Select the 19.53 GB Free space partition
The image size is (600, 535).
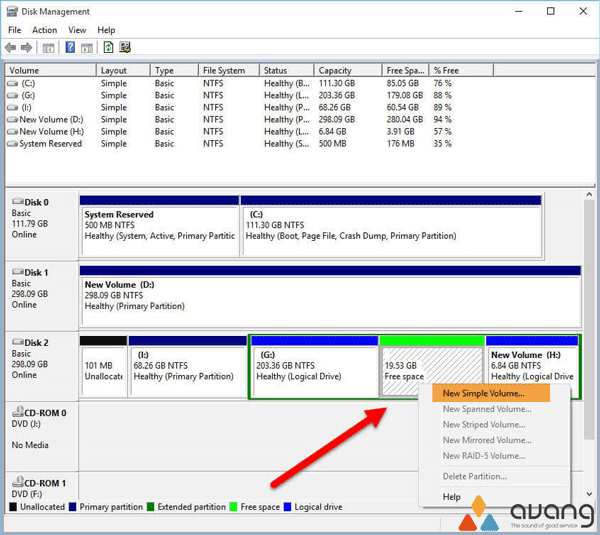[431, 370]
